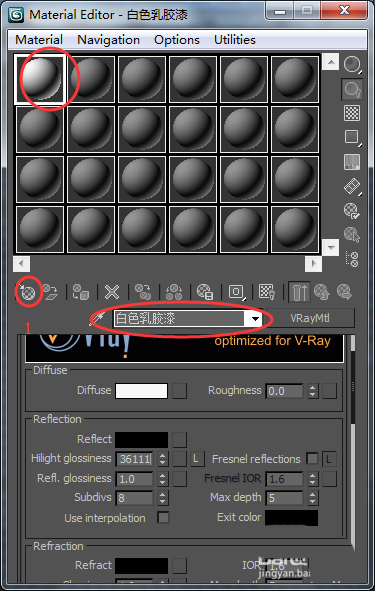Screen dimensions: 375x591
Task: Click the Refl. glossiness map button
Action: tap(179, 479)
